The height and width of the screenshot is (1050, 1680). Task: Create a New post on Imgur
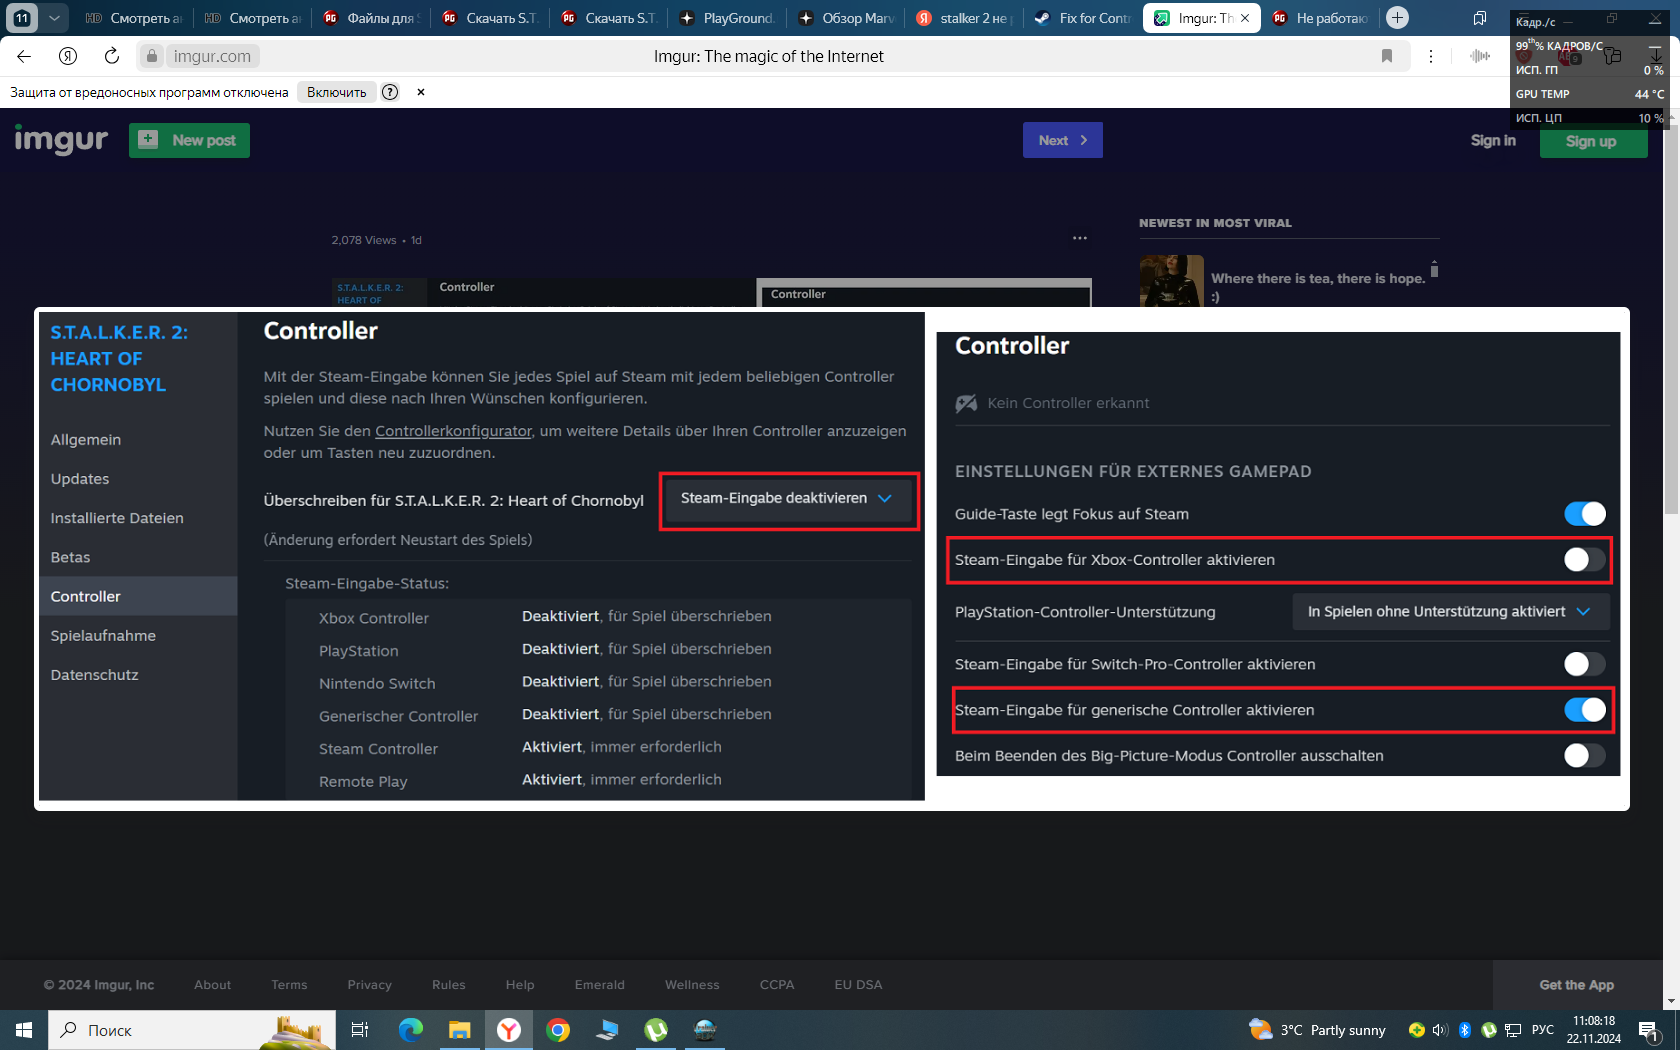coord(189,140)
